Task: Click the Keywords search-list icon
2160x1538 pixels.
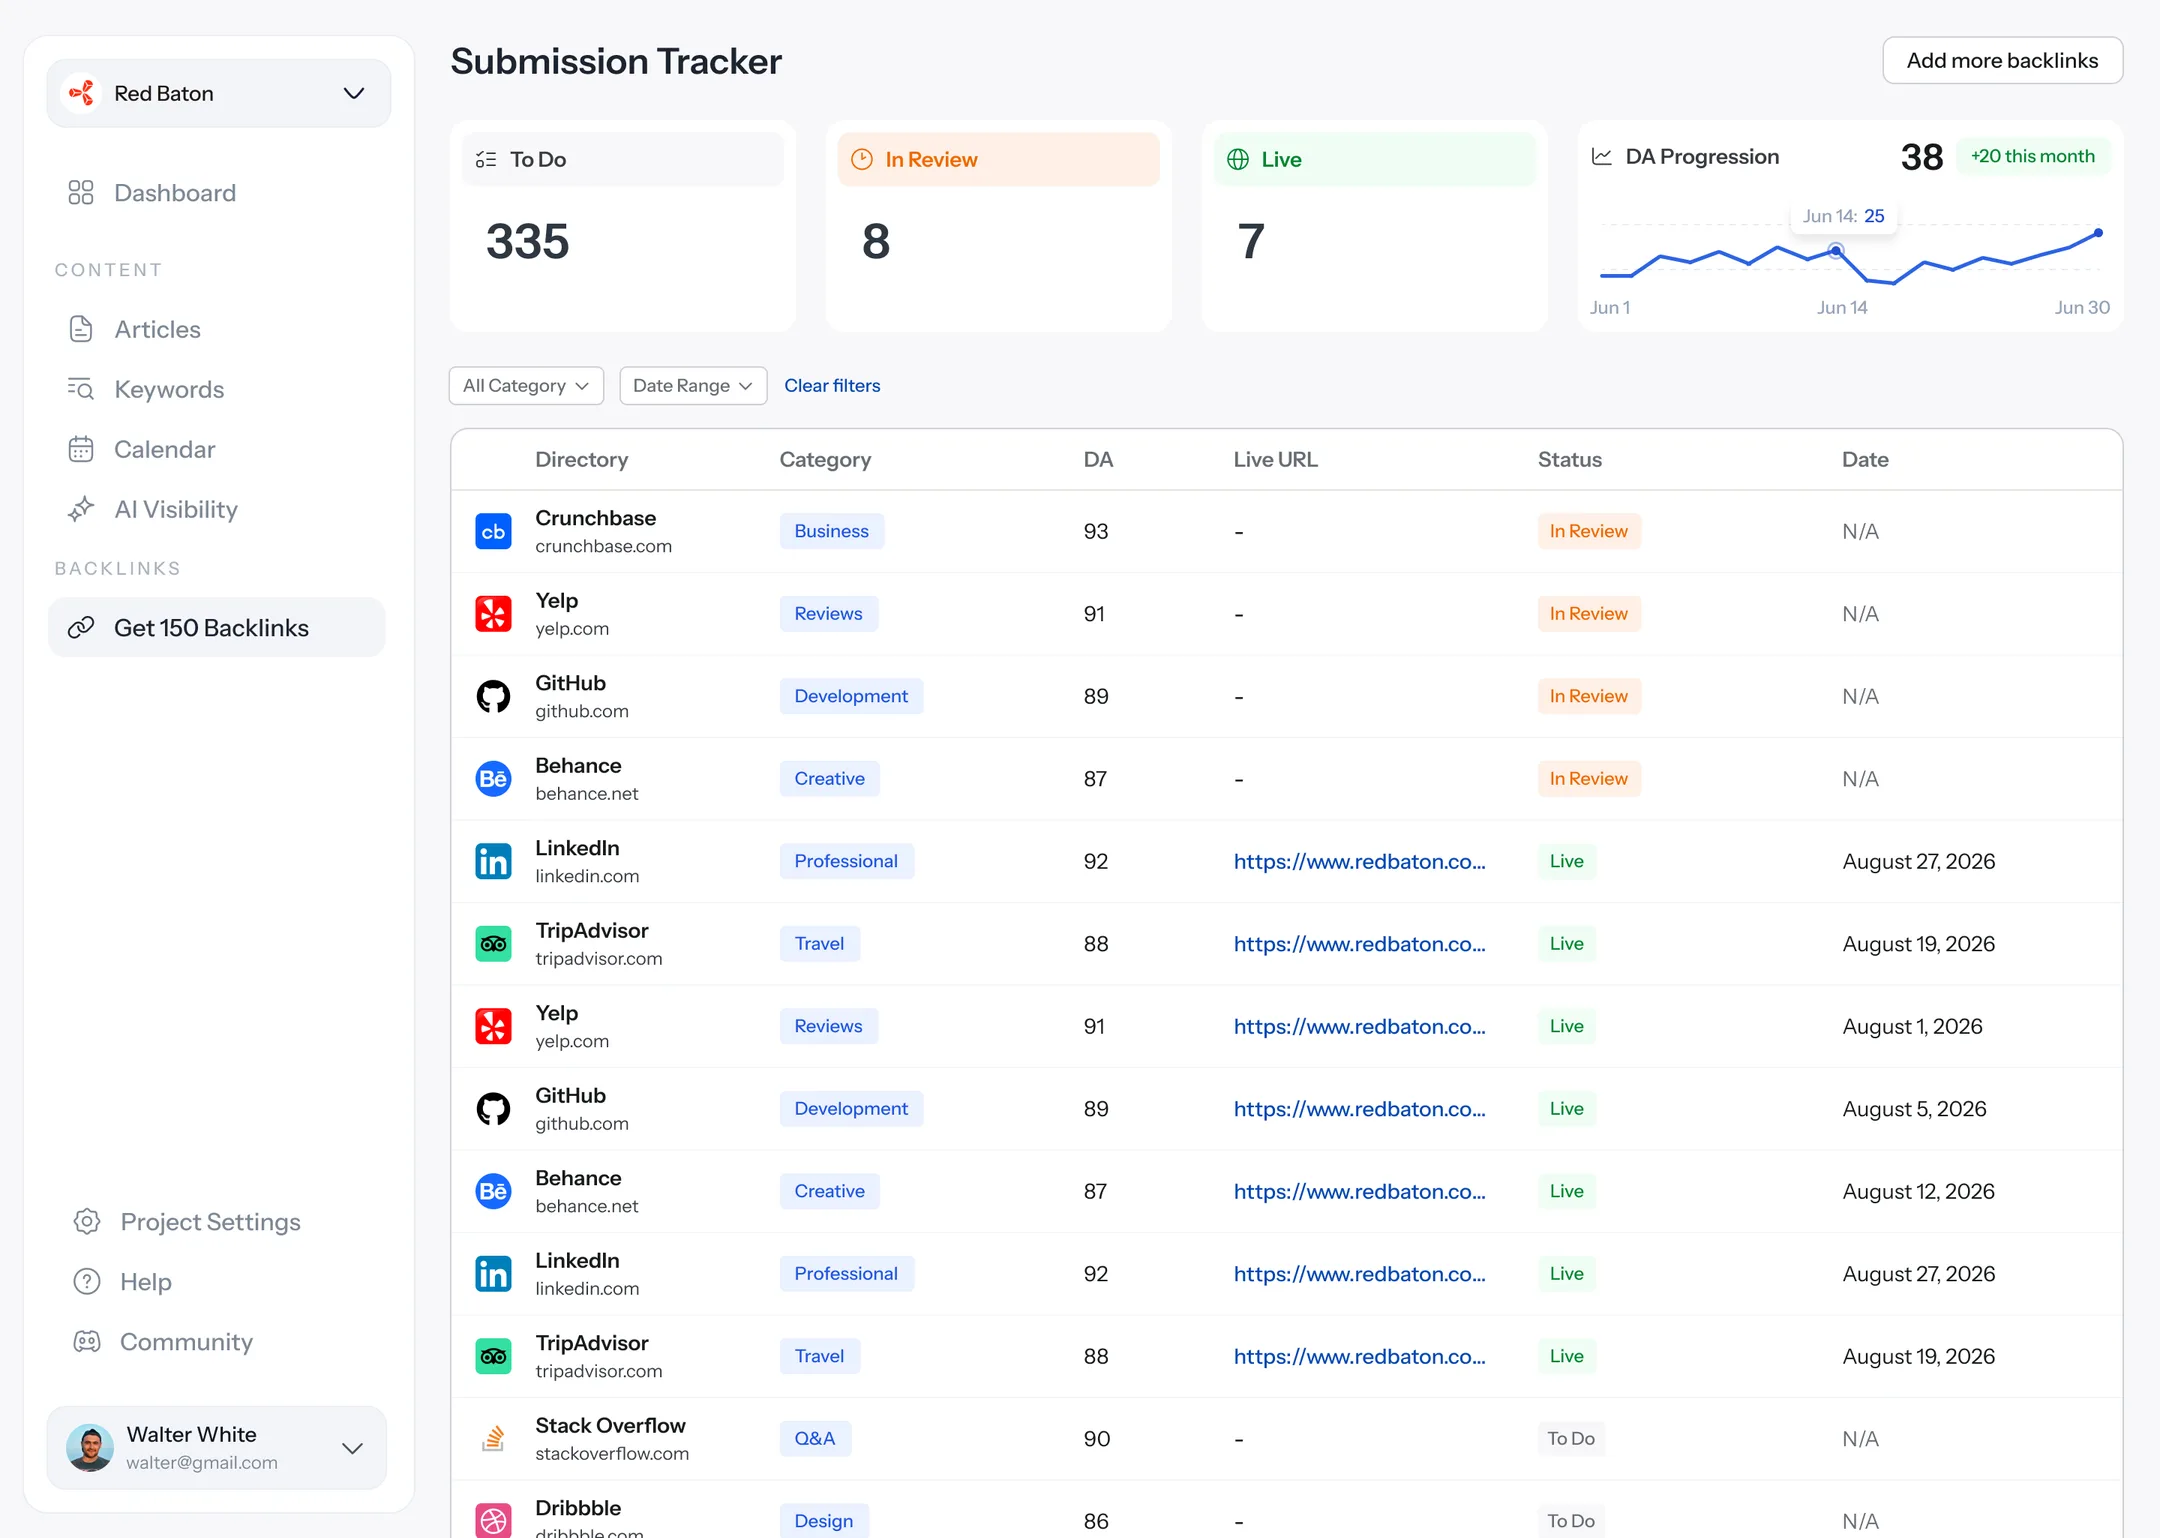Action: [x=81, y=389]
